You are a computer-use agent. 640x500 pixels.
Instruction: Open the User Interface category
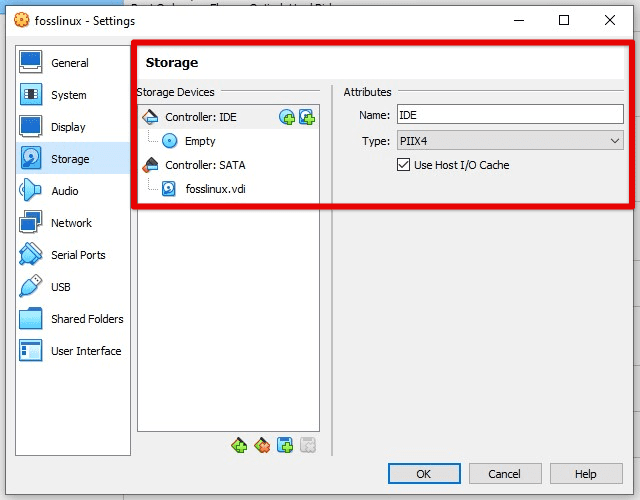73,351
